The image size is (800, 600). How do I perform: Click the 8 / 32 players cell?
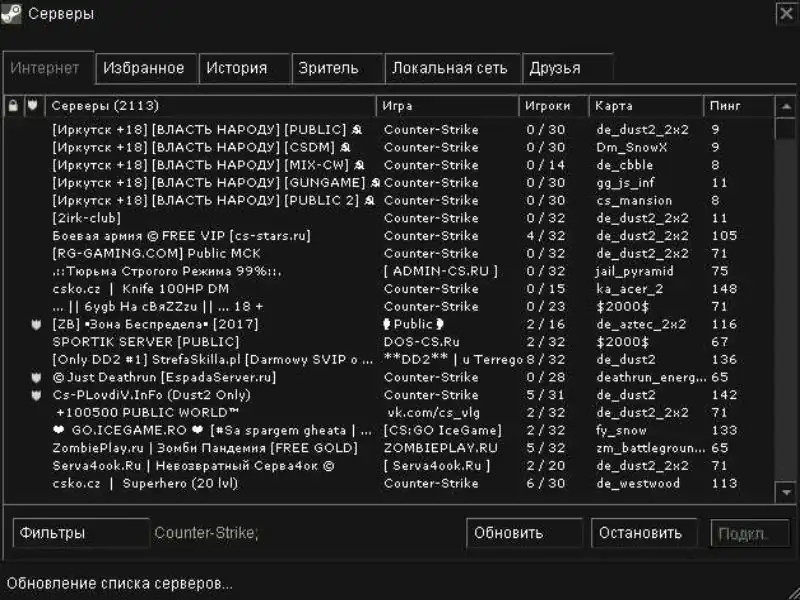point(546,360)
